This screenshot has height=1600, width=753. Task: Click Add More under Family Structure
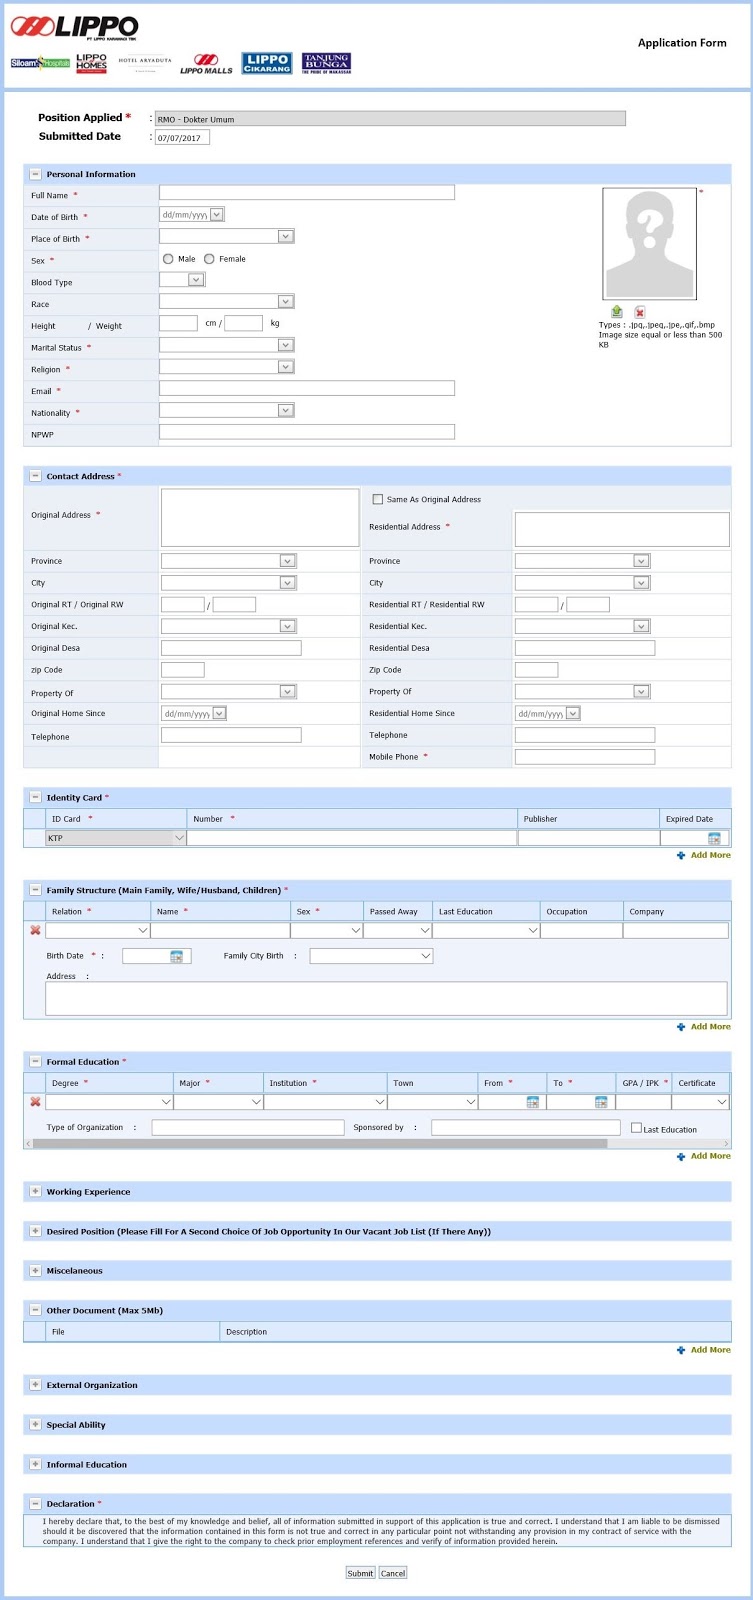[704, 1027]
